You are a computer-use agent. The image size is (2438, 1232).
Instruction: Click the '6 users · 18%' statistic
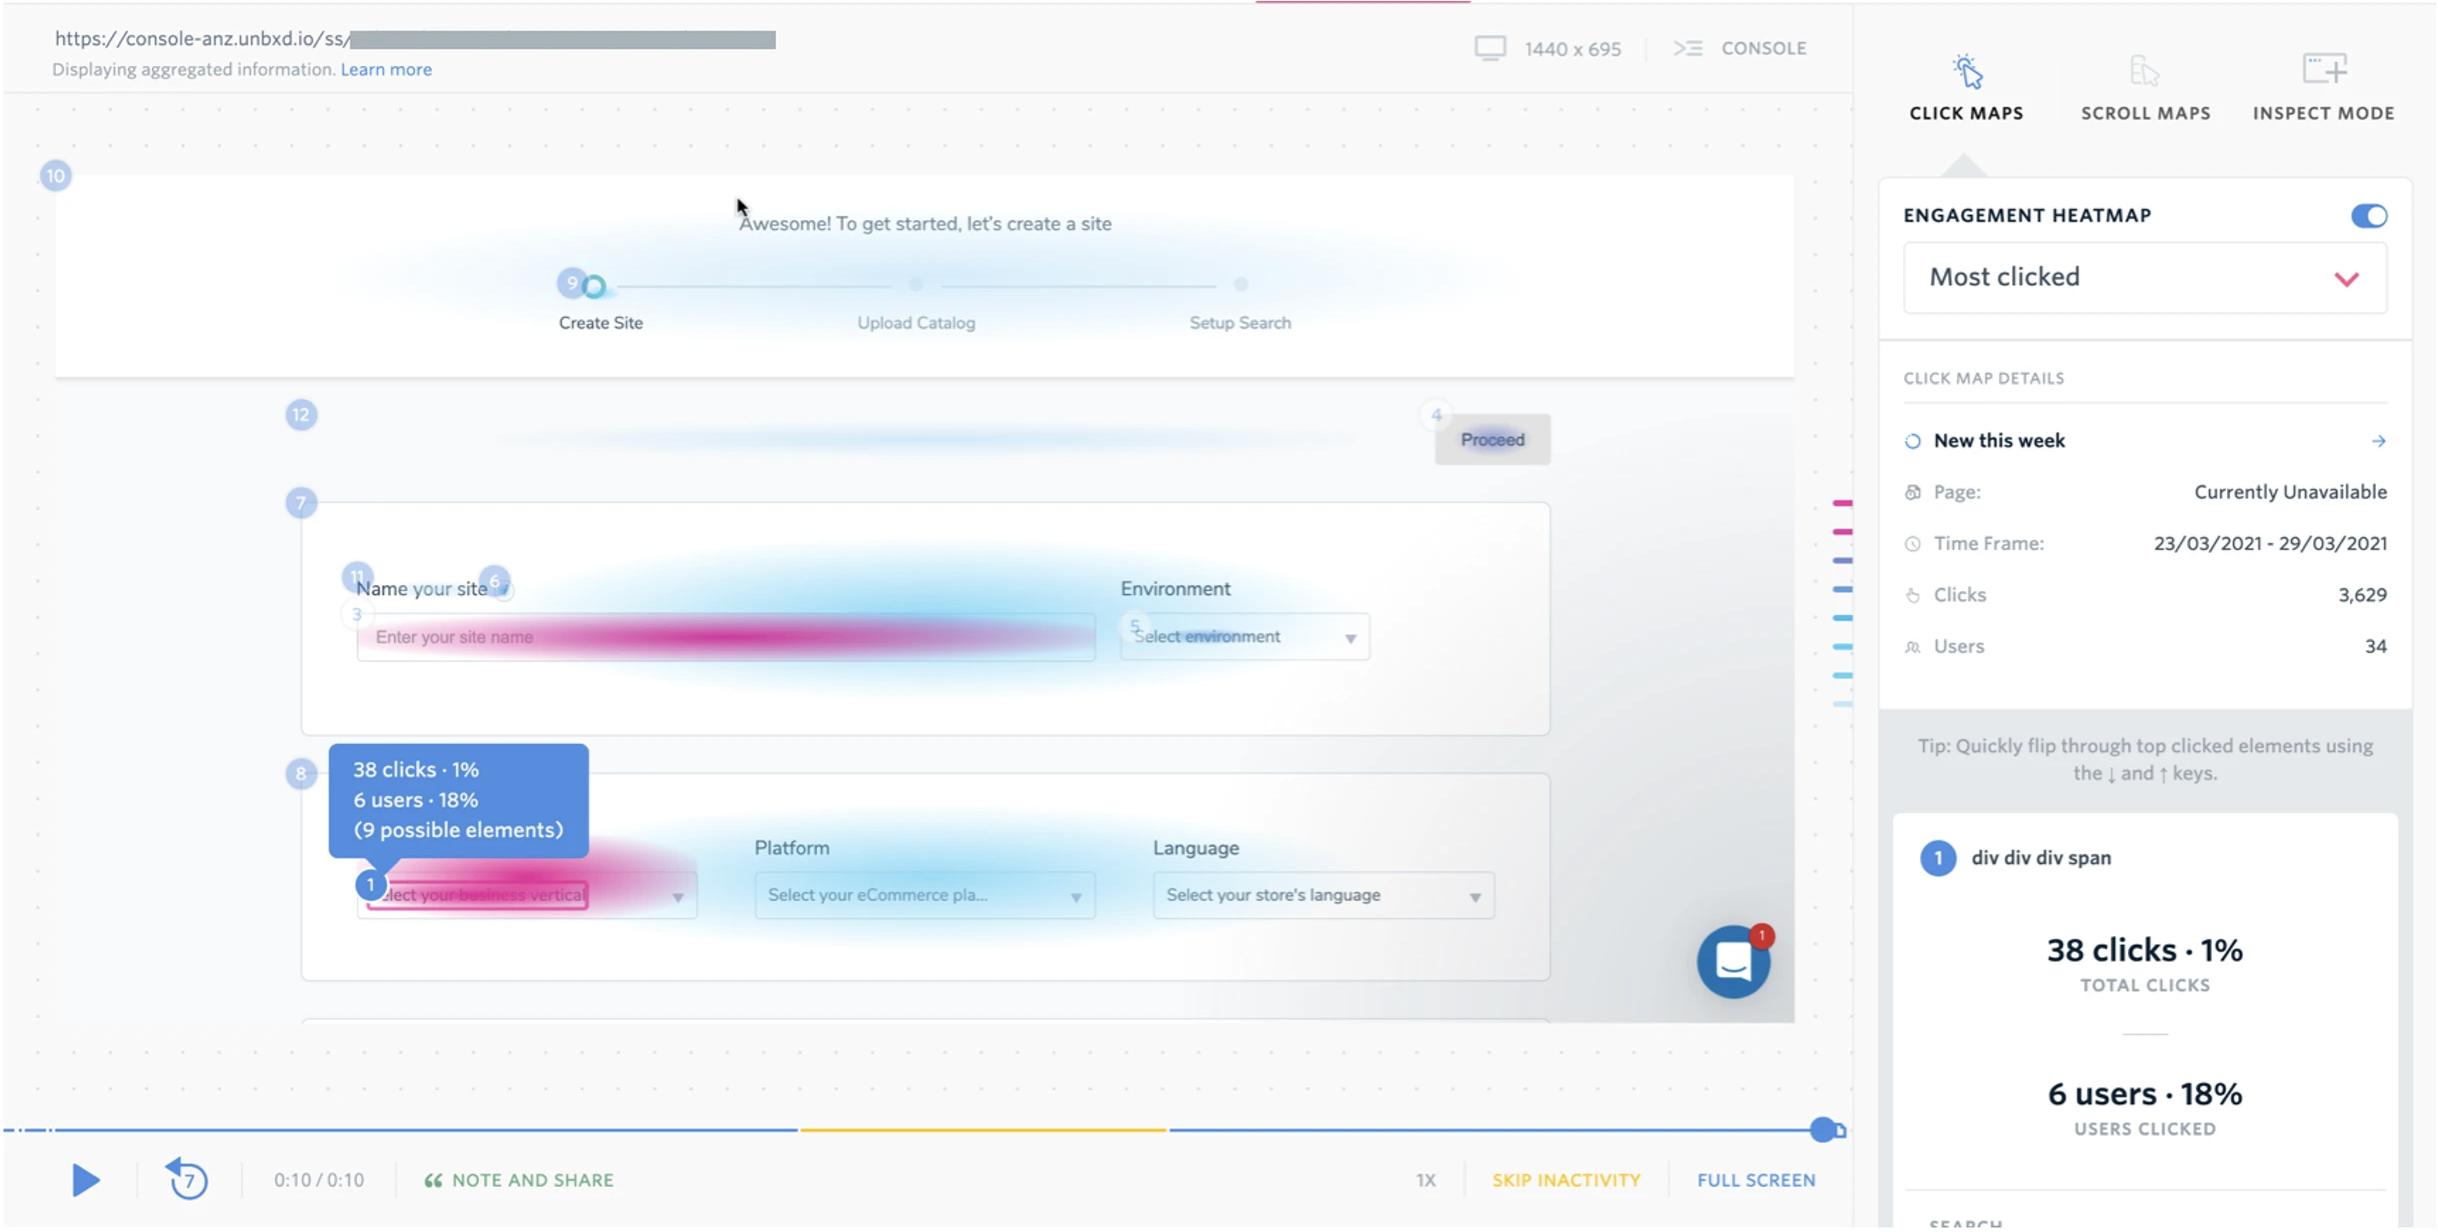2144,1094
